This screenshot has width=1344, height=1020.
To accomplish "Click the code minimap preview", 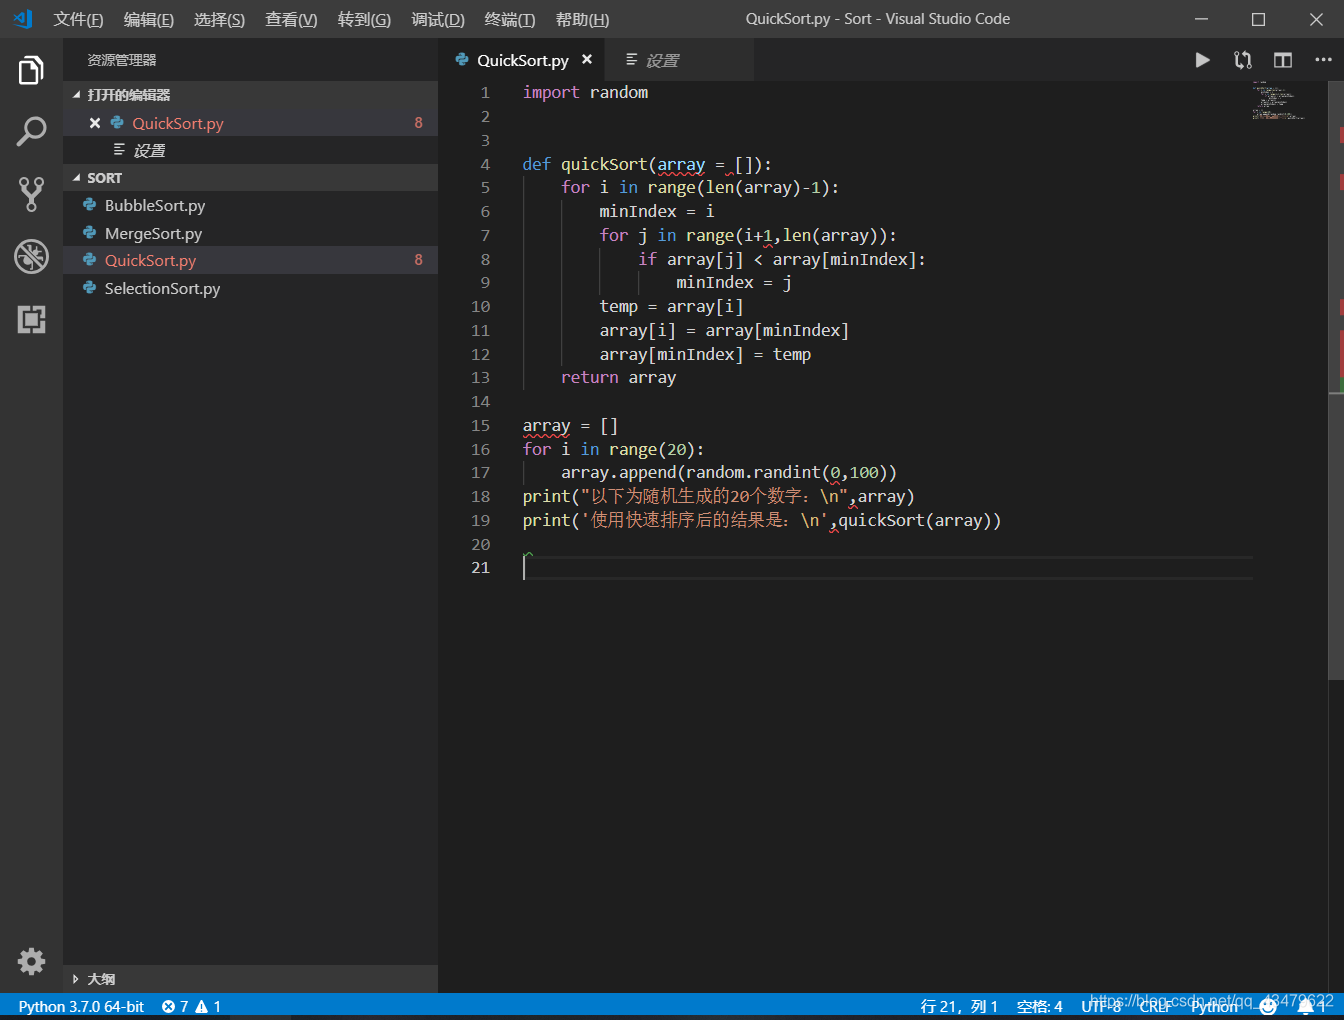I will [x=1278, y=101].
